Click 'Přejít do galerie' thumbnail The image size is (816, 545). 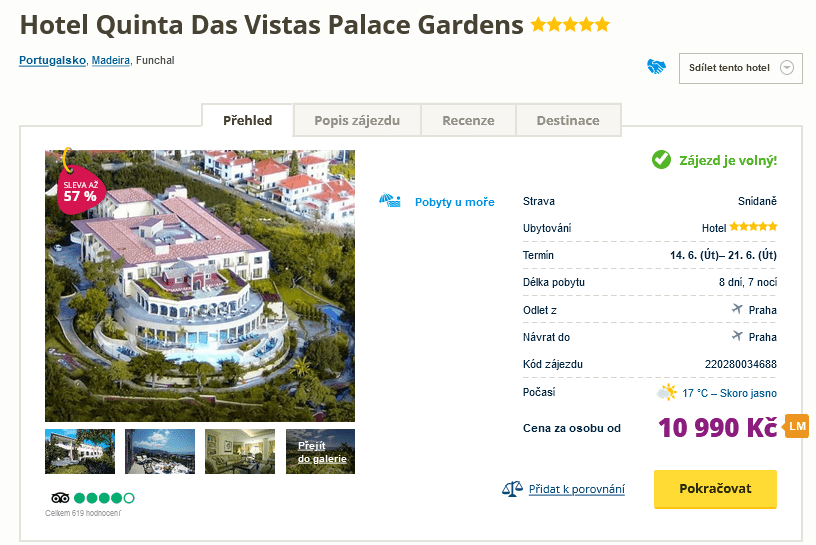click(x=320, y=451)
